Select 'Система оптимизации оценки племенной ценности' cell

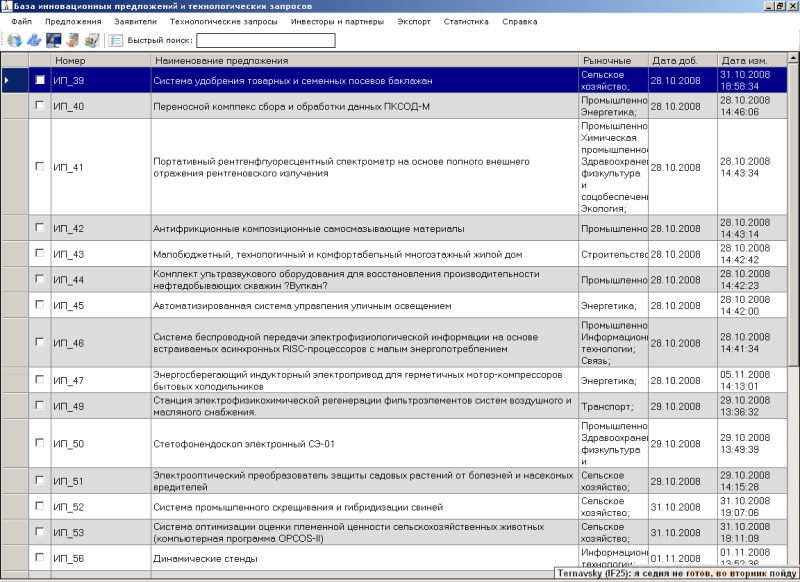[365, 533]
